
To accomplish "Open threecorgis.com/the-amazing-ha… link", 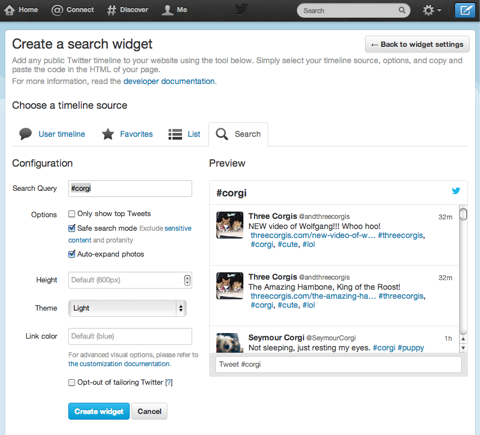I will pyautogui.click(x=313, y=296).
